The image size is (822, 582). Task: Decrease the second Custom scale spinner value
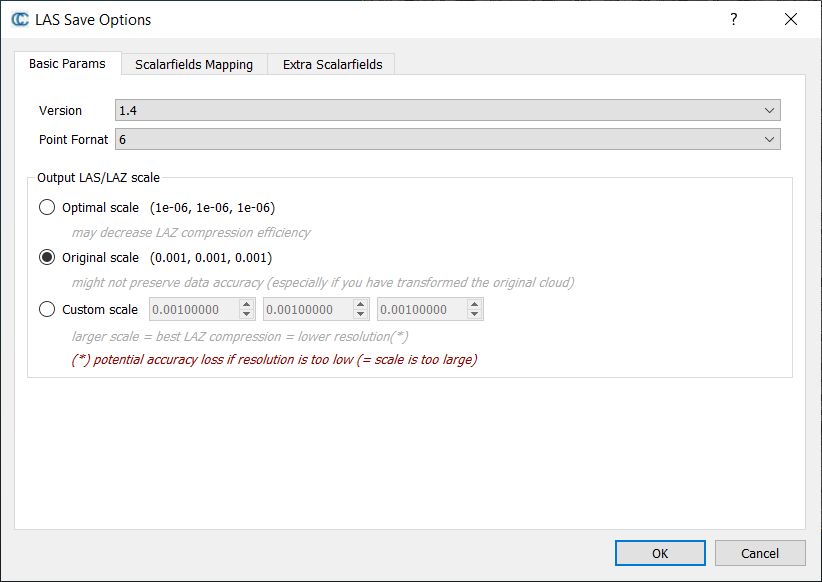[x=360, y=315]
